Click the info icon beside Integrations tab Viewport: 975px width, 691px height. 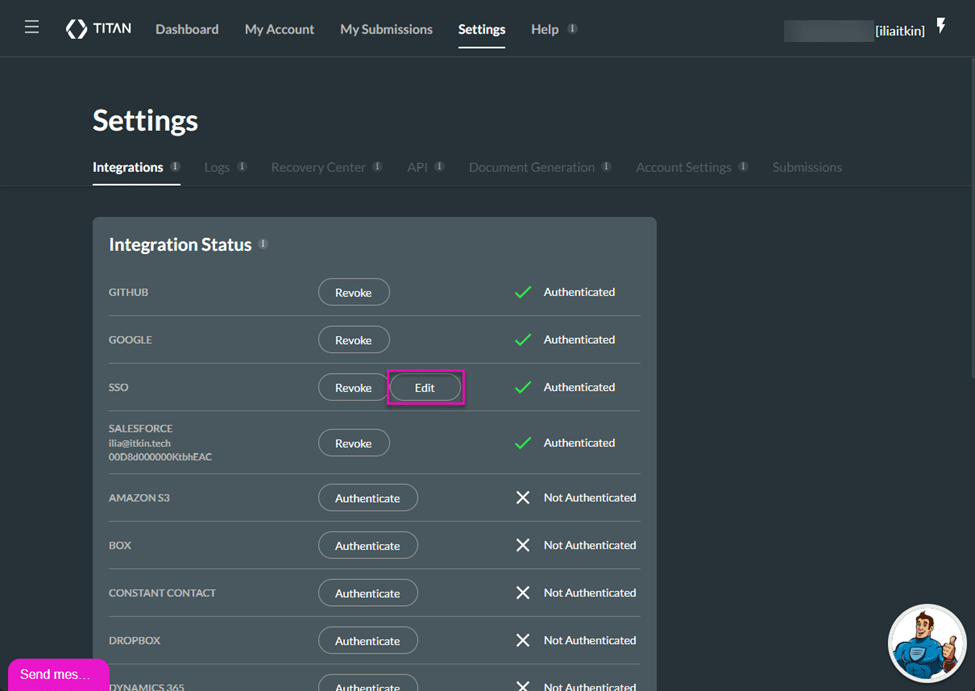click(175, 166)
